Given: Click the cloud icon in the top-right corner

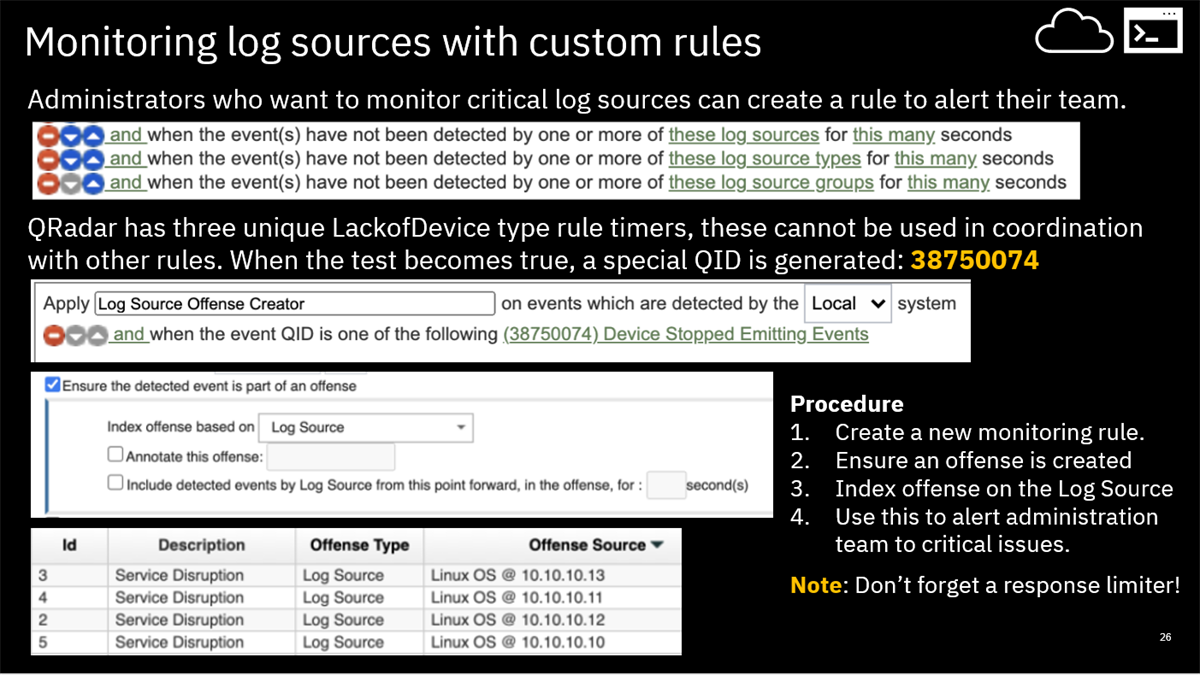Looking at the screenshot, I should tap(1074, 32).
